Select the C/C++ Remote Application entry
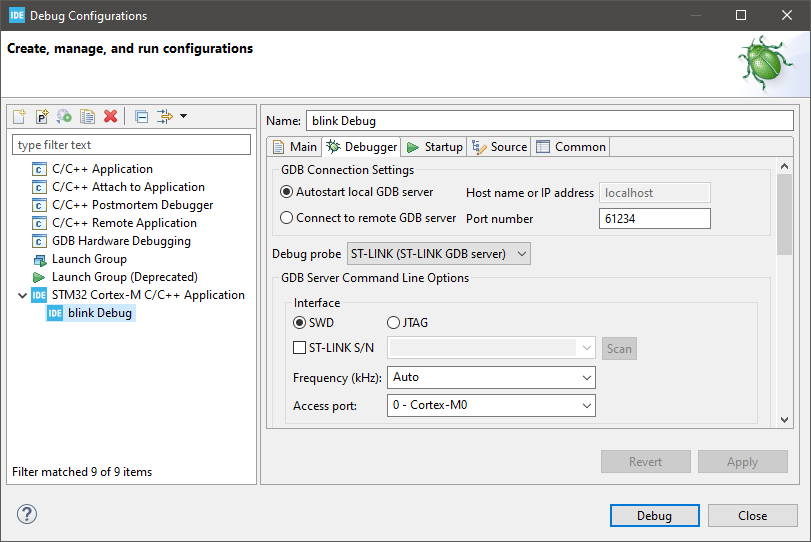This screenshot has width=811, height=542. (x=124, y=223)
